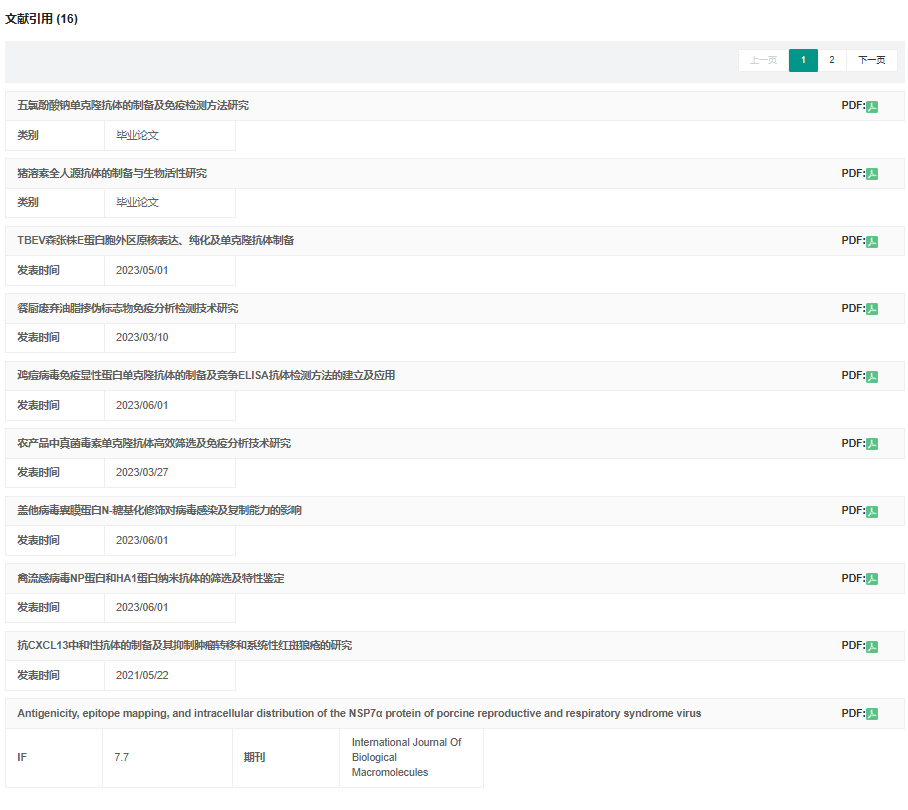Click PDF icon for 农产品中真菌毒素 paper
The width and height of the screenshot is (908, 810).
[x=872, y=444]
